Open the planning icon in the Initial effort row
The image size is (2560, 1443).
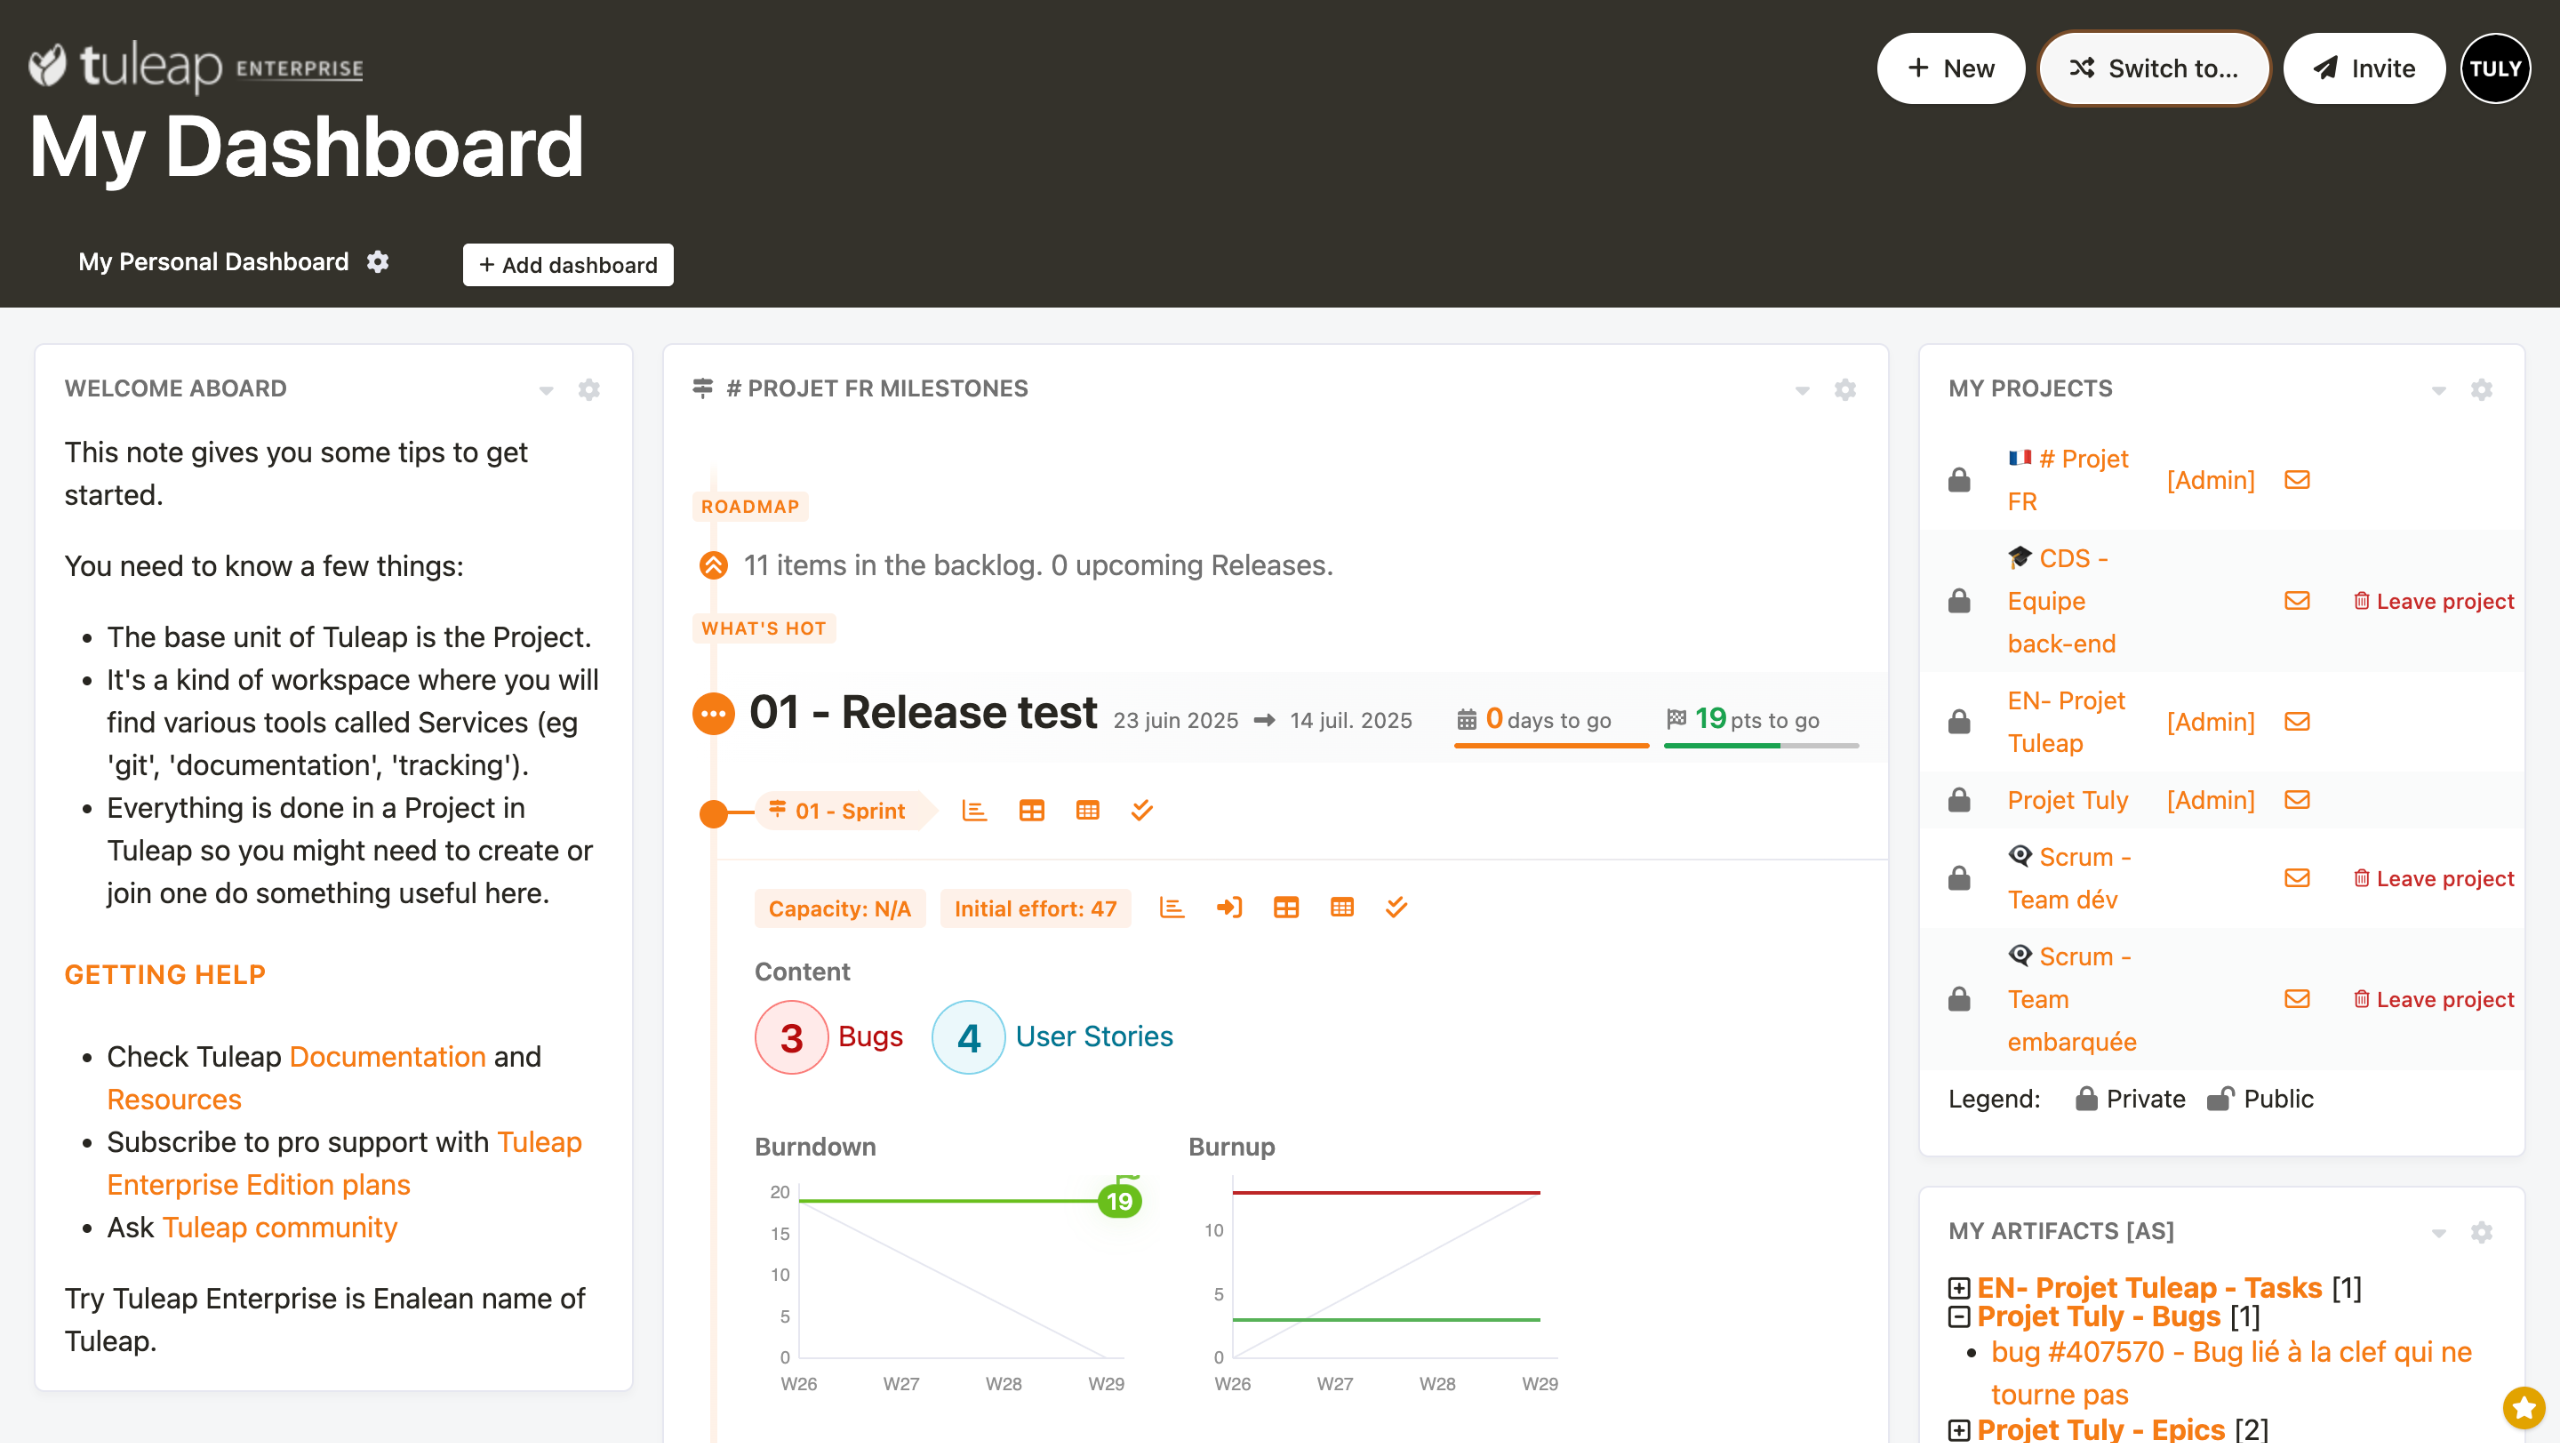click(1228, 907)
